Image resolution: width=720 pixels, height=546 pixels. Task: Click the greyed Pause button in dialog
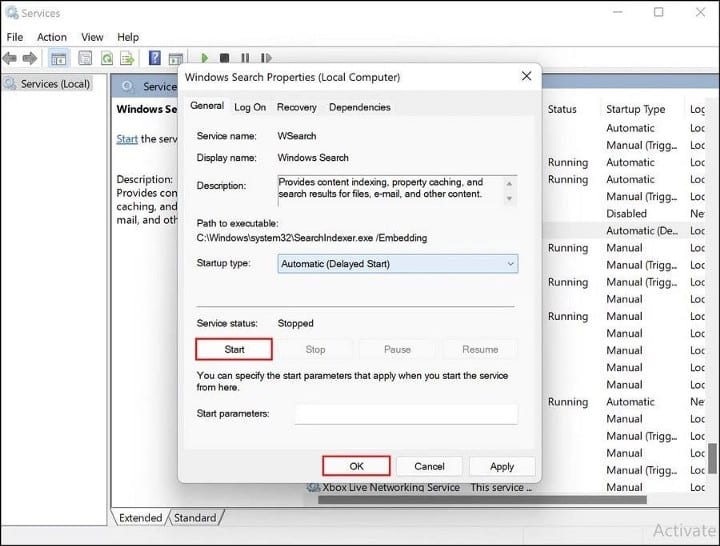coord(397,349)
